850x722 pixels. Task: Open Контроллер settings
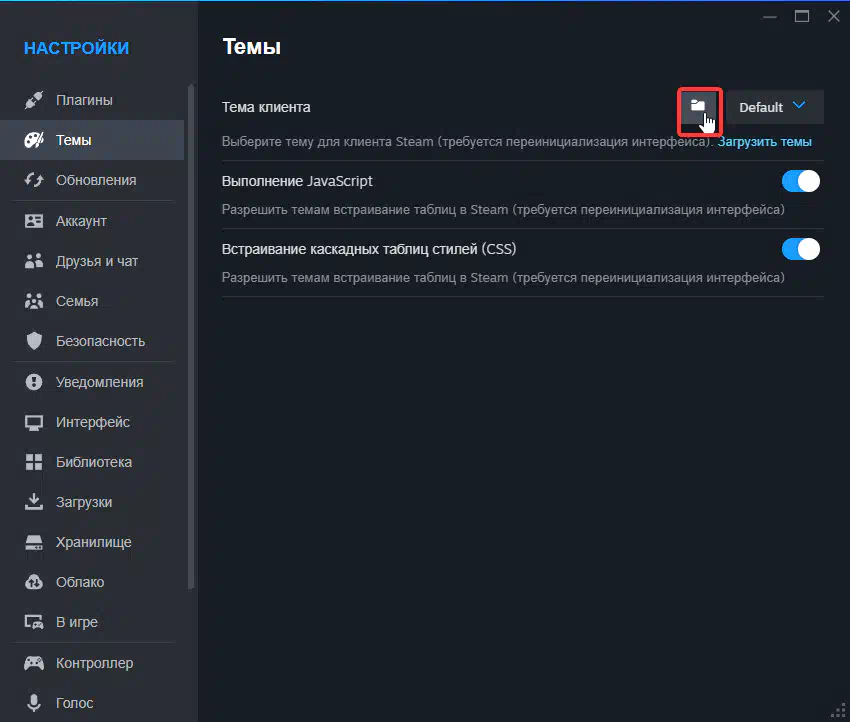[92, 663]
